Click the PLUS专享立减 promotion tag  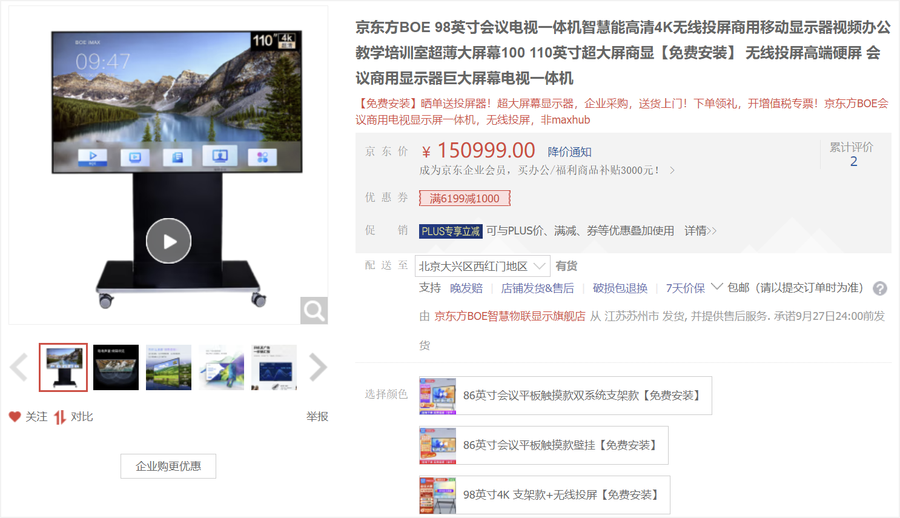(451, 231)
